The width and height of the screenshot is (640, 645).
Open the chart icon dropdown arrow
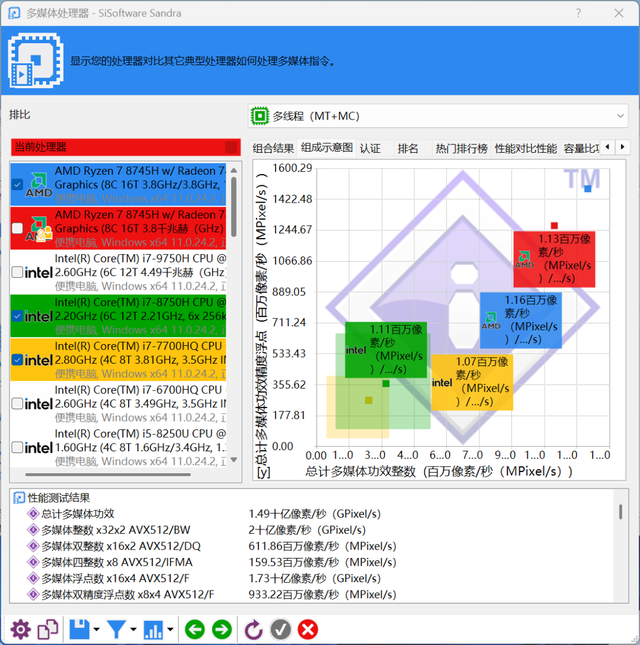[x=170, y=629]
